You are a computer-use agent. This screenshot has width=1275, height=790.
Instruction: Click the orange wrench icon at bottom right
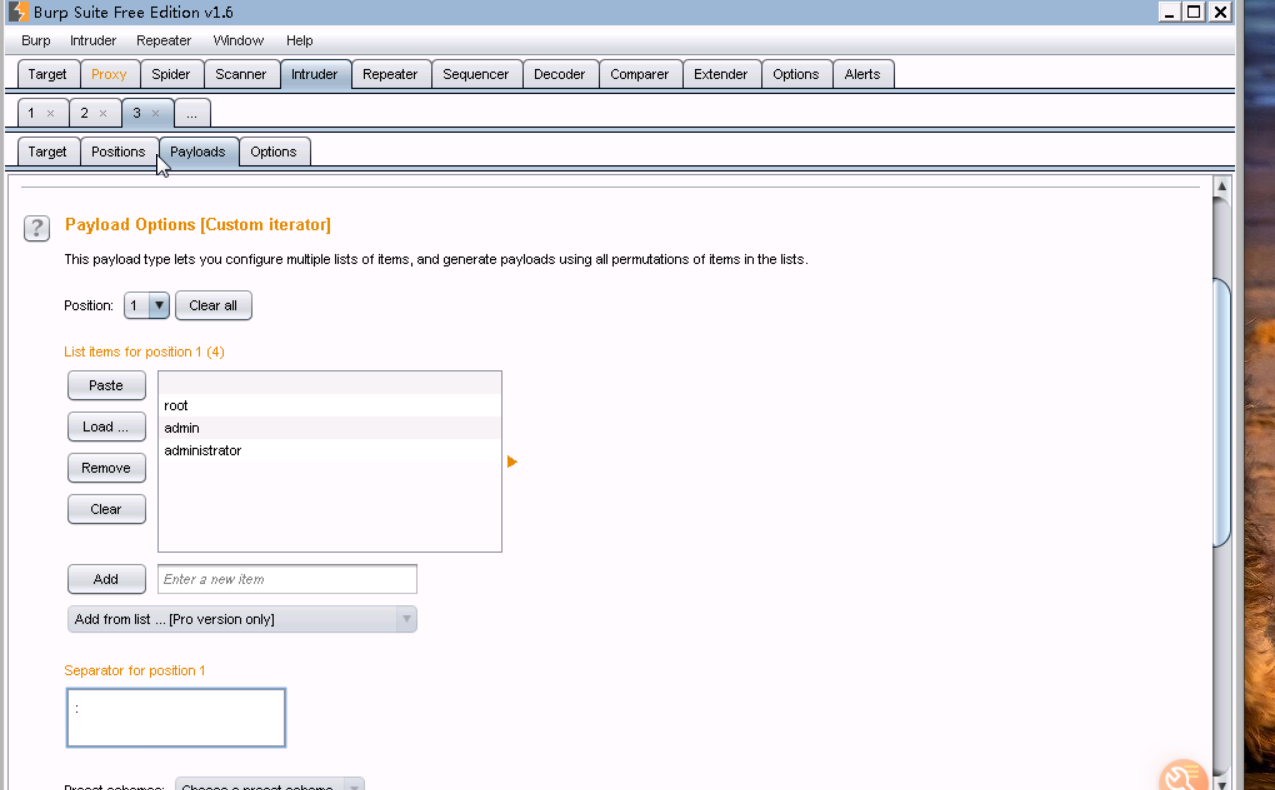pyautogui.click(x=1184, y=777)
